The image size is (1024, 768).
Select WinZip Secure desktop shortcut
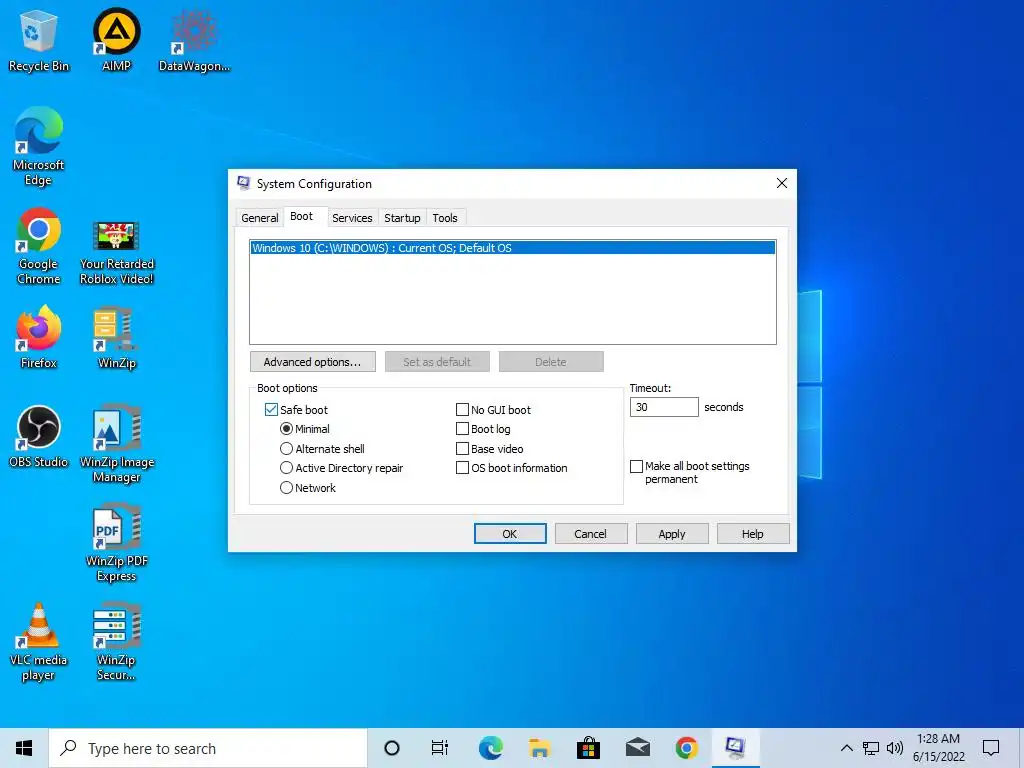(x=116, y=643)
